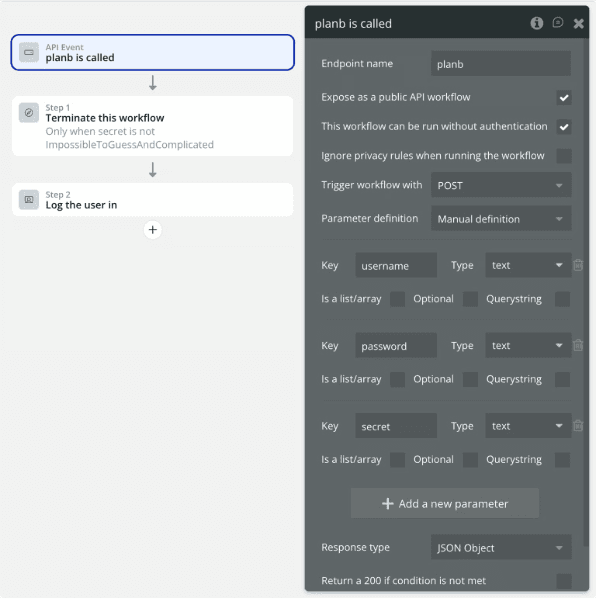Edit the secret key field

[x=396, y=426]
